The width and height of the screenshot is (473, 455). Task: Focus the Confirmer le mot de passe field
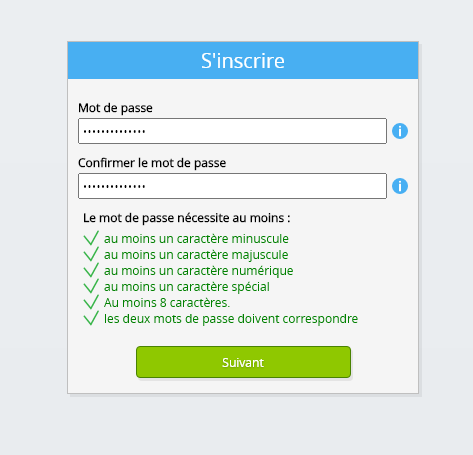click(x=232, y=186)
